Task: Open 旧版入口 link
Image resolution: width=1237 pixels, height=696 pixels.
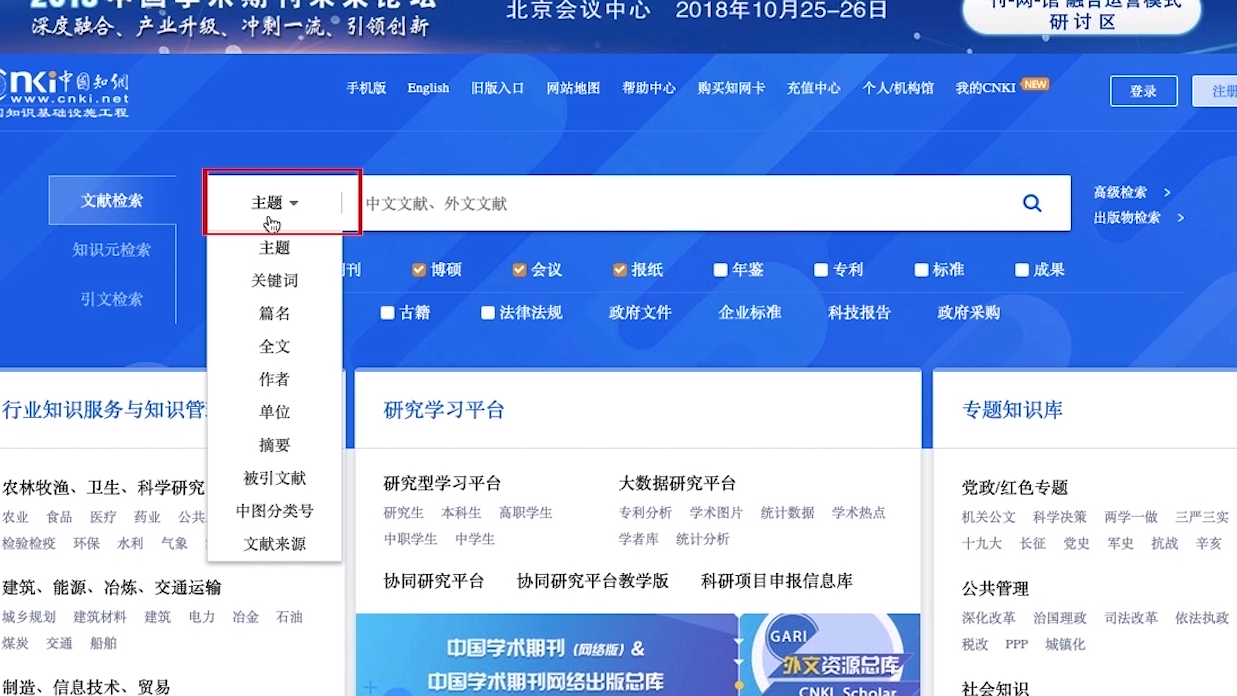Action: click(x=498, y=88)
